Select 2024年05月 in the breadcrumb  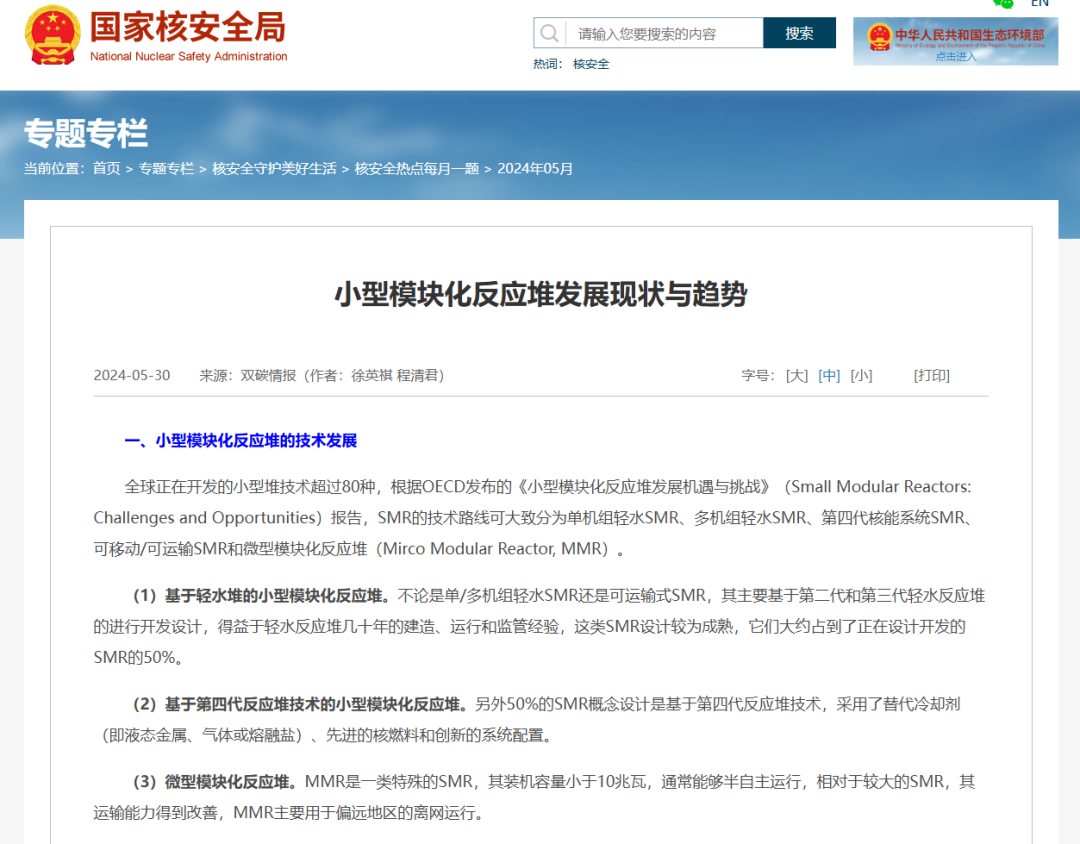[535, 169]
